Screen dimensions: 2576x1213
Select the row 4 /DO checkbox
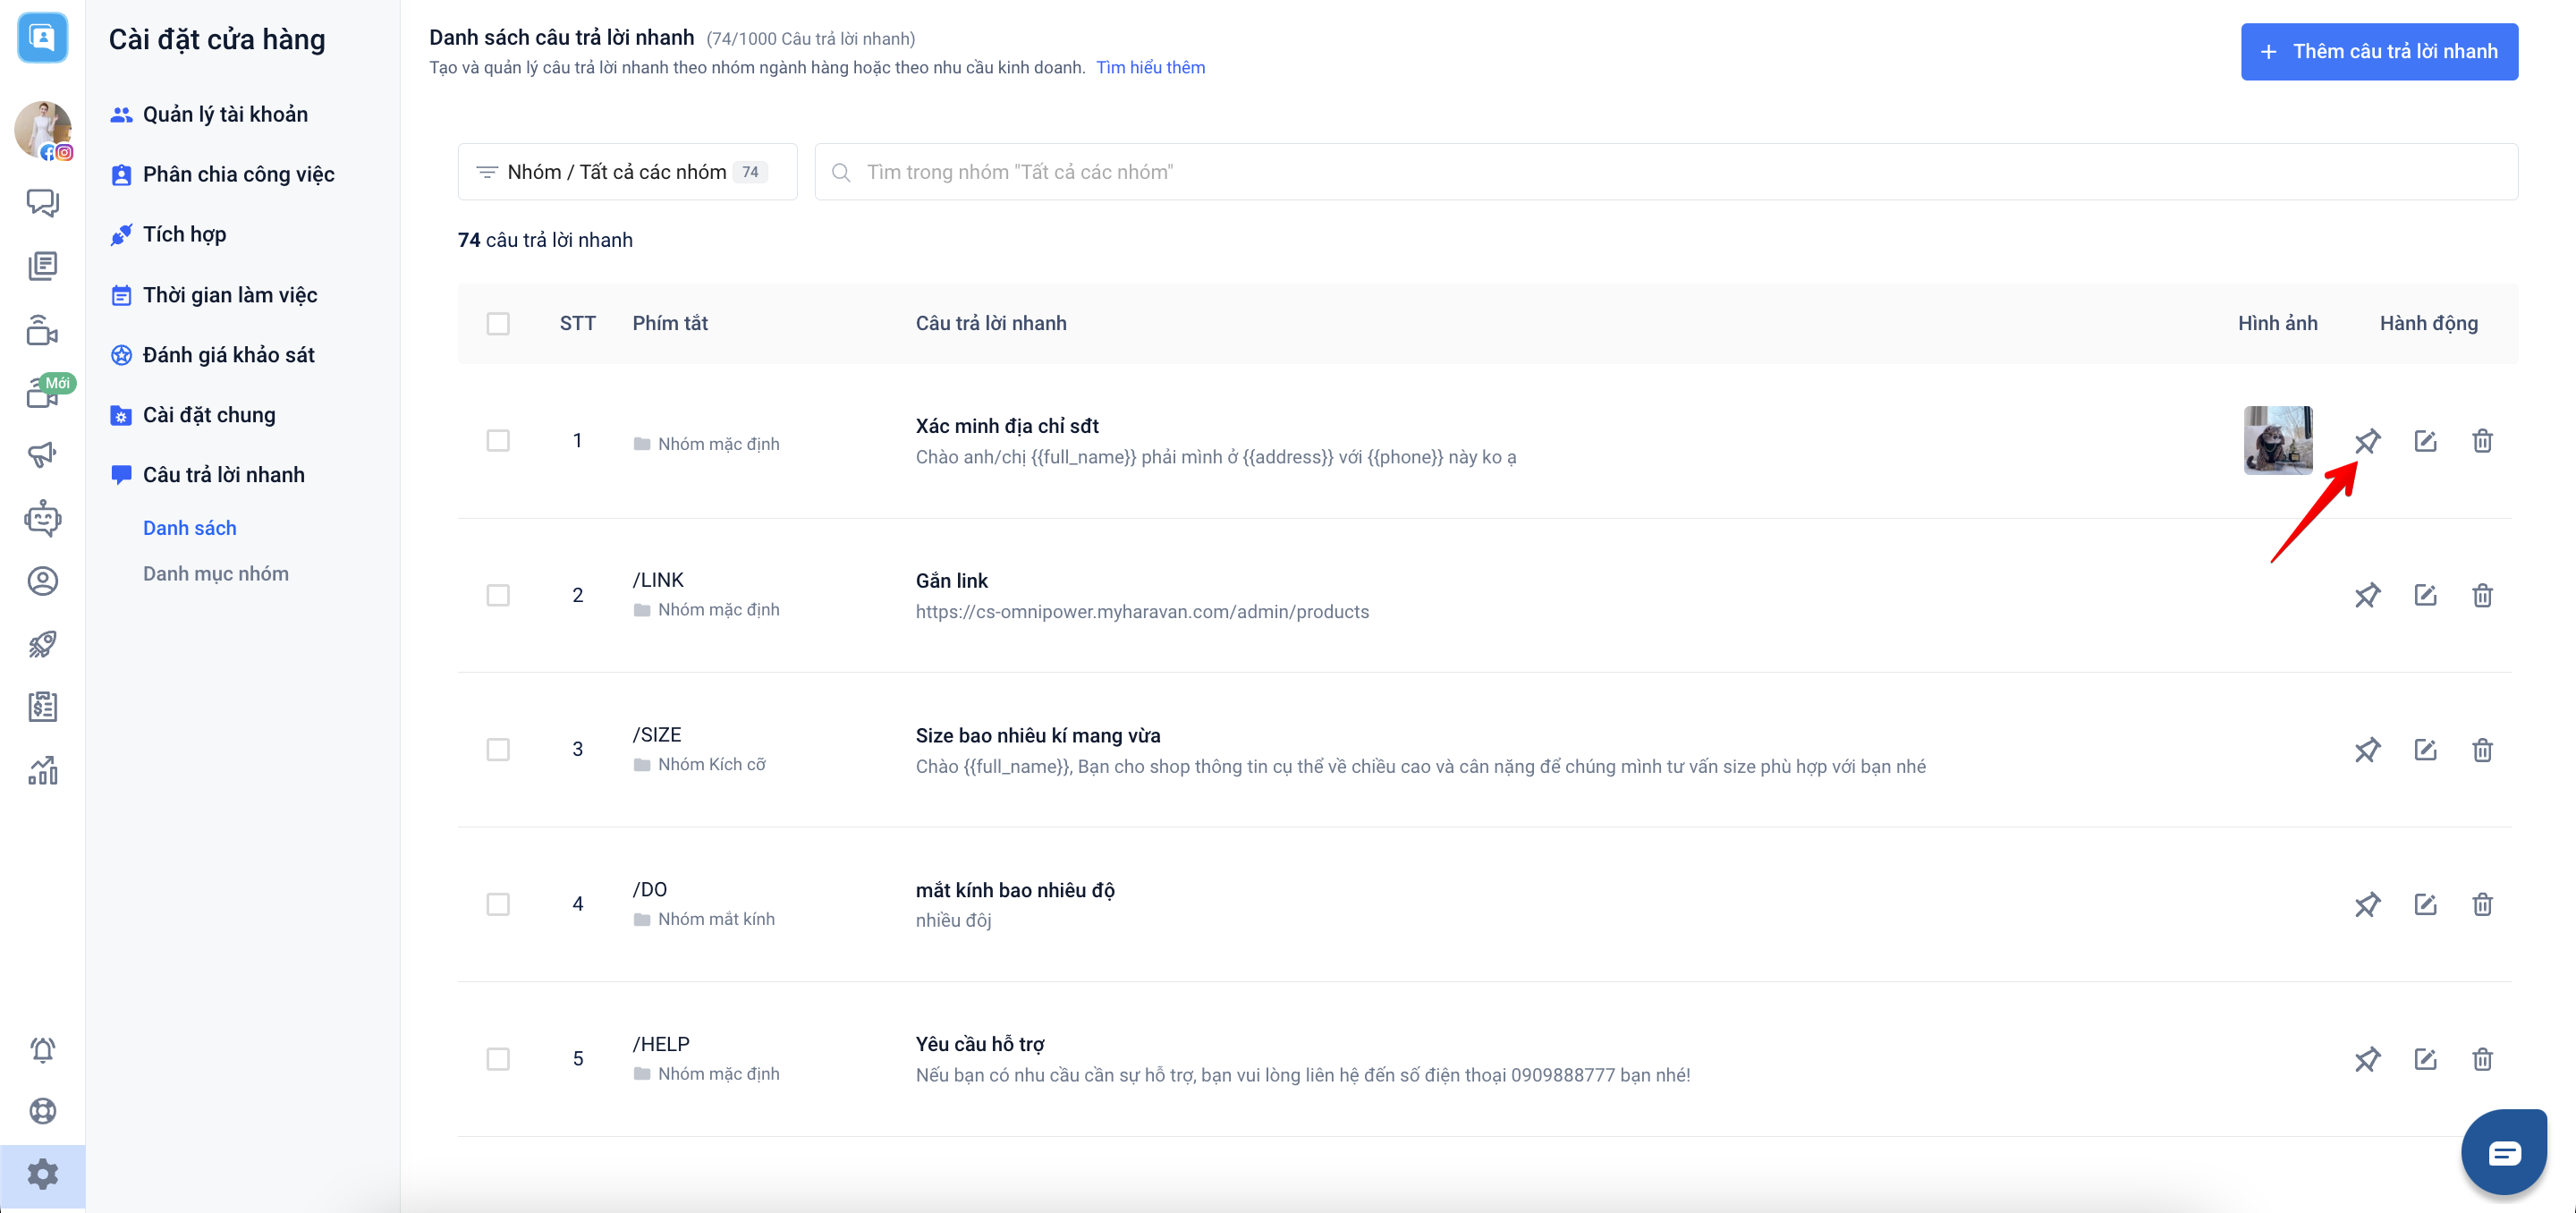click(x=497, y=905)
